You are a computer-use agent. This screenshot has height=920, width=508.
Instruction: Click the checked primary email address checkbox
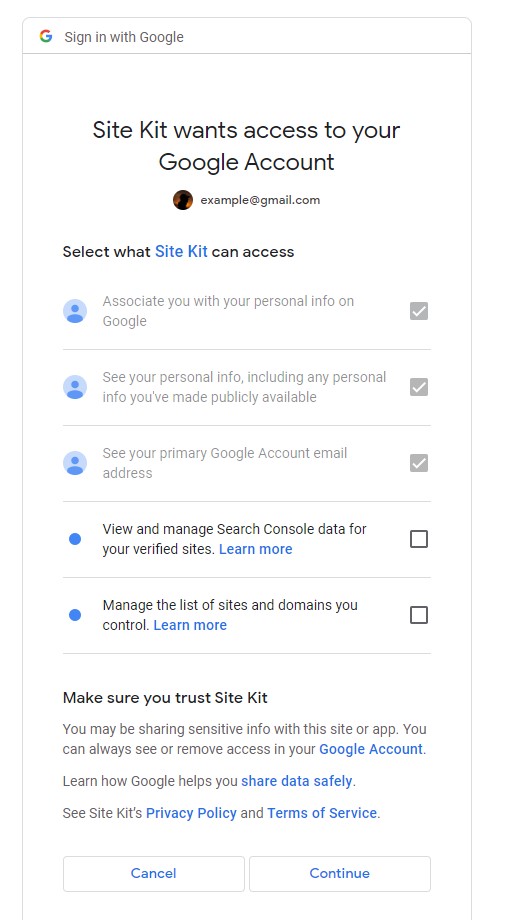pos(419,463)
